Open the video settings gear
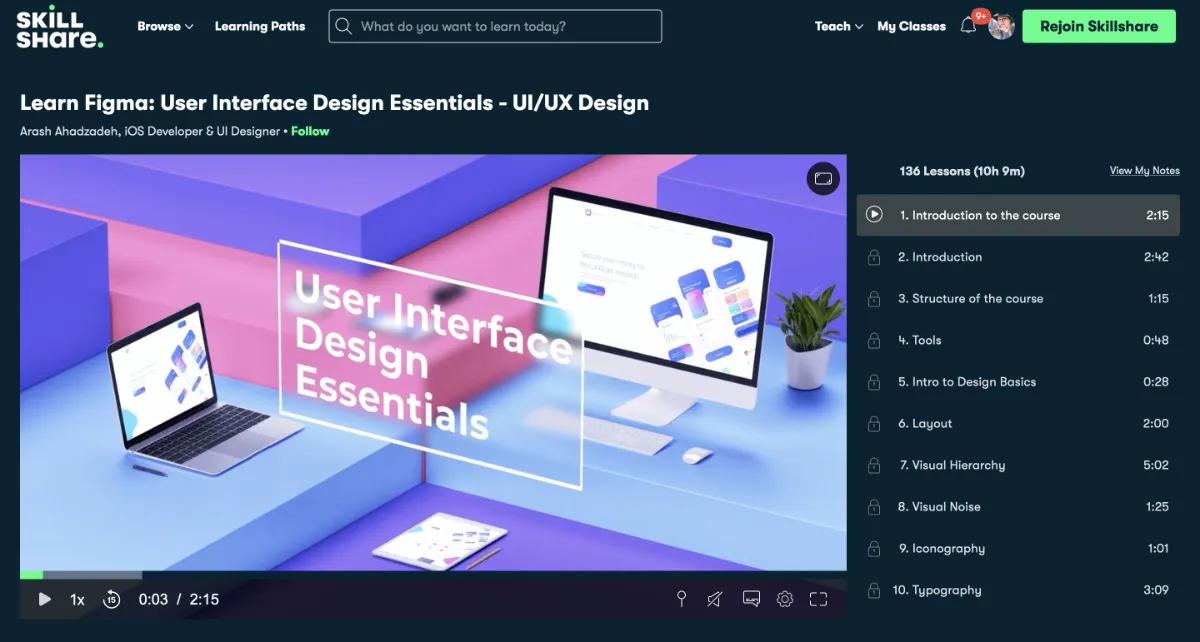 coord(784,598)
